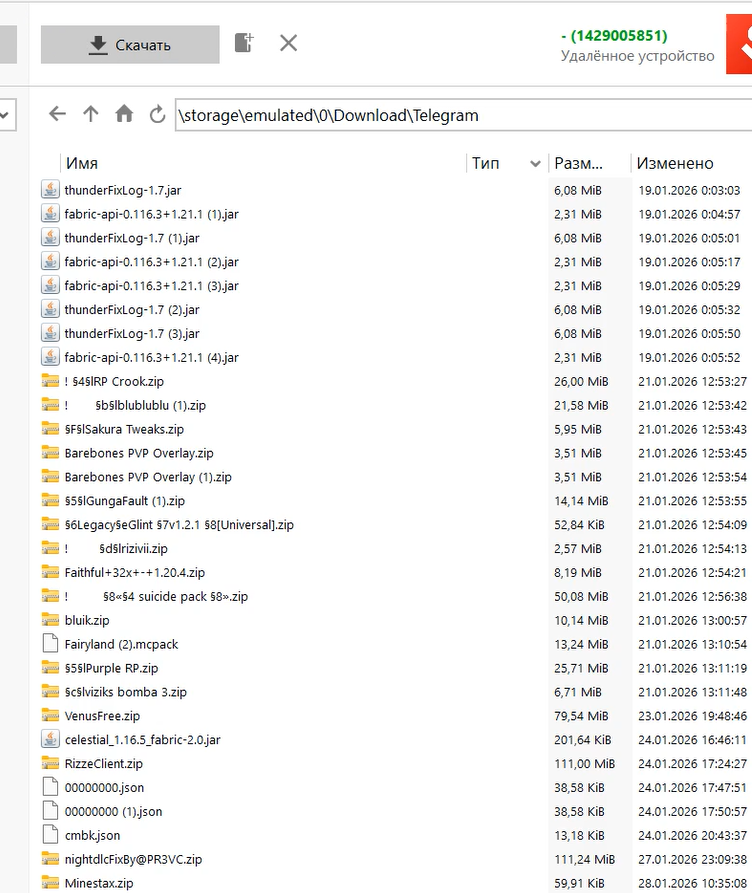Select the file 00000000.json

pos(104,788)
